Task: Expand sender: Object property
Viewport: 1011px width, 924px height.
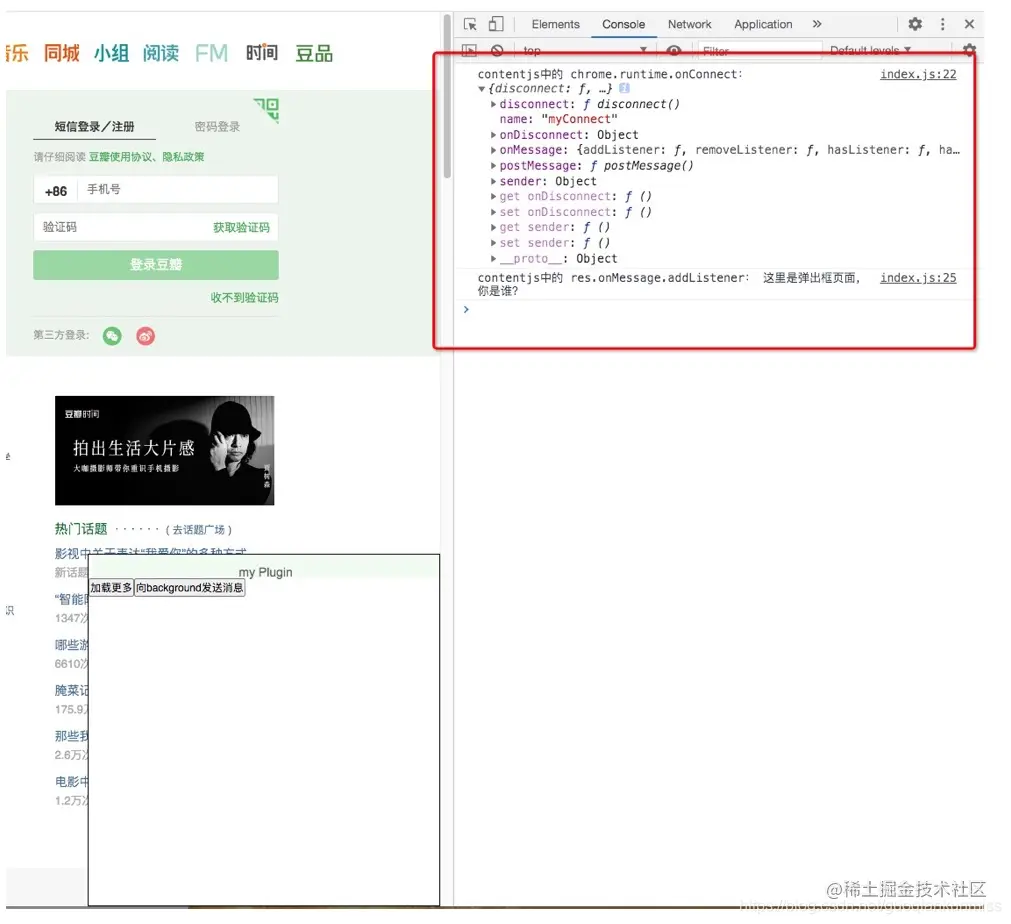Action: 493,181
